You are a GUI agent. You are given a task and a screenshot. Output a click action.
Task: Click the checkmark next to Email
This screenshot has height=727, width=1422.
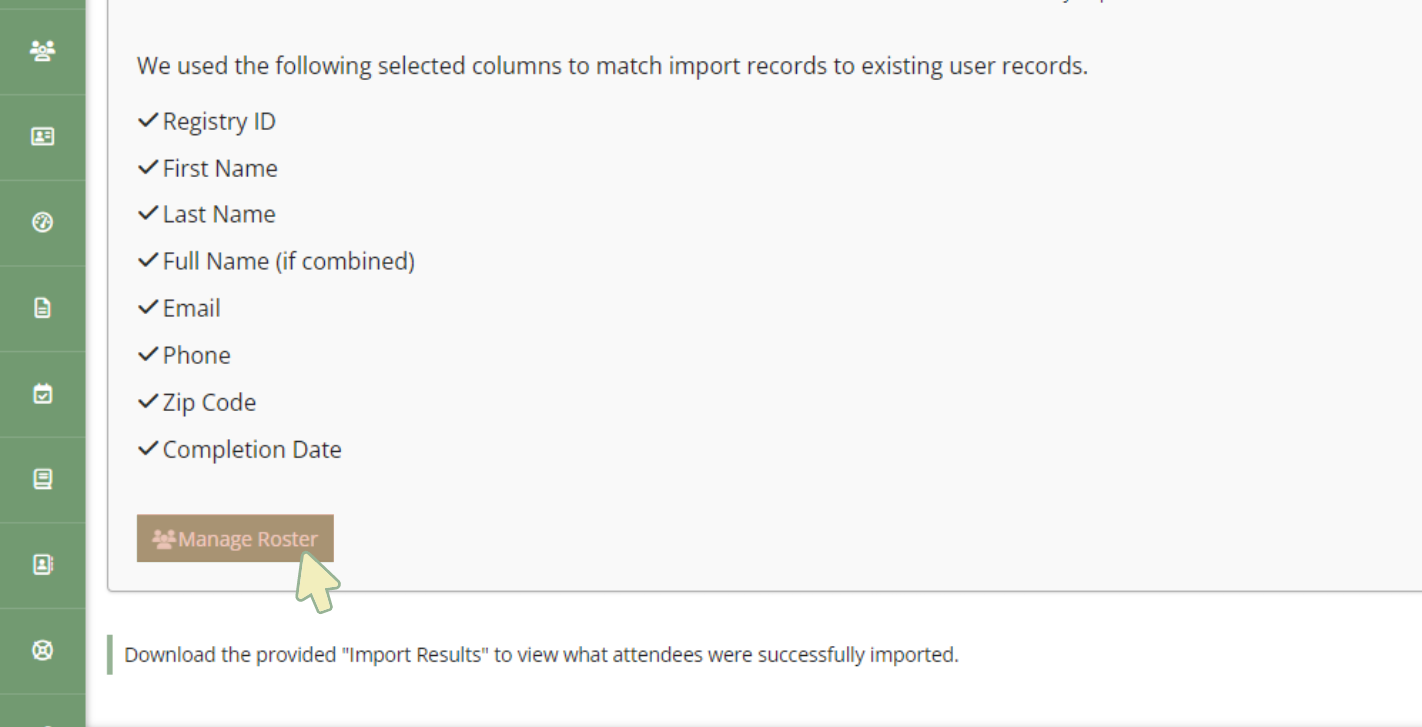point(148,308)
